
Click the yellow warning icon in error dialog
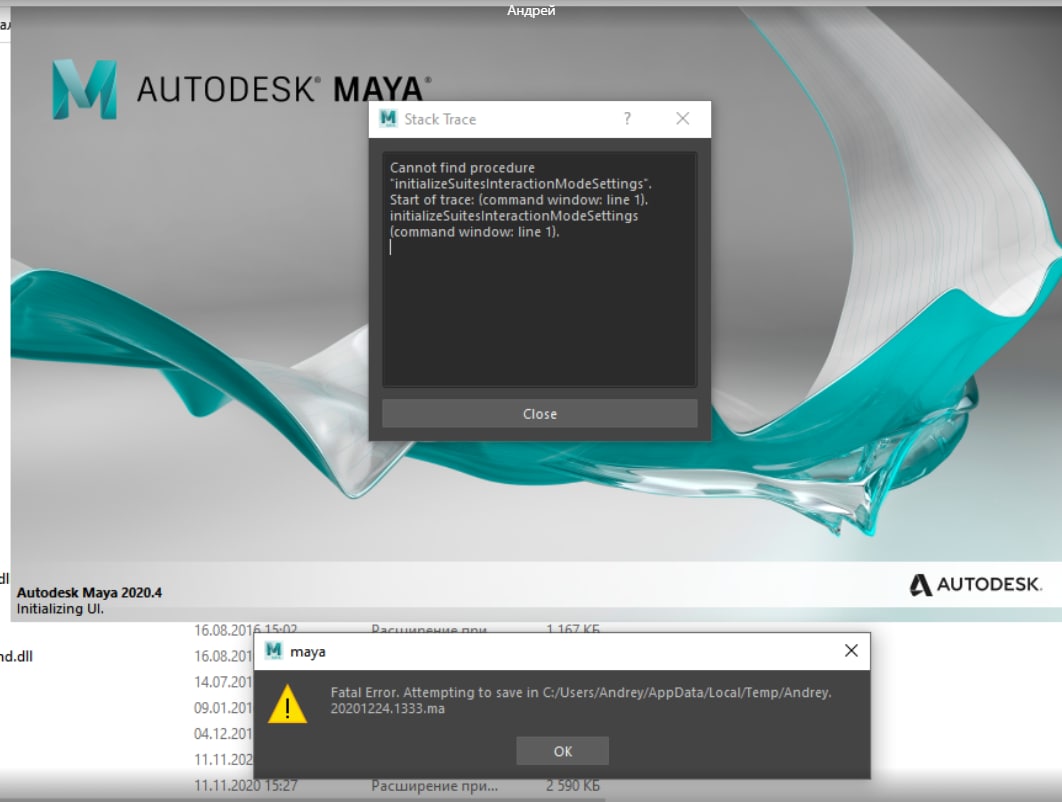click(287, 704)
